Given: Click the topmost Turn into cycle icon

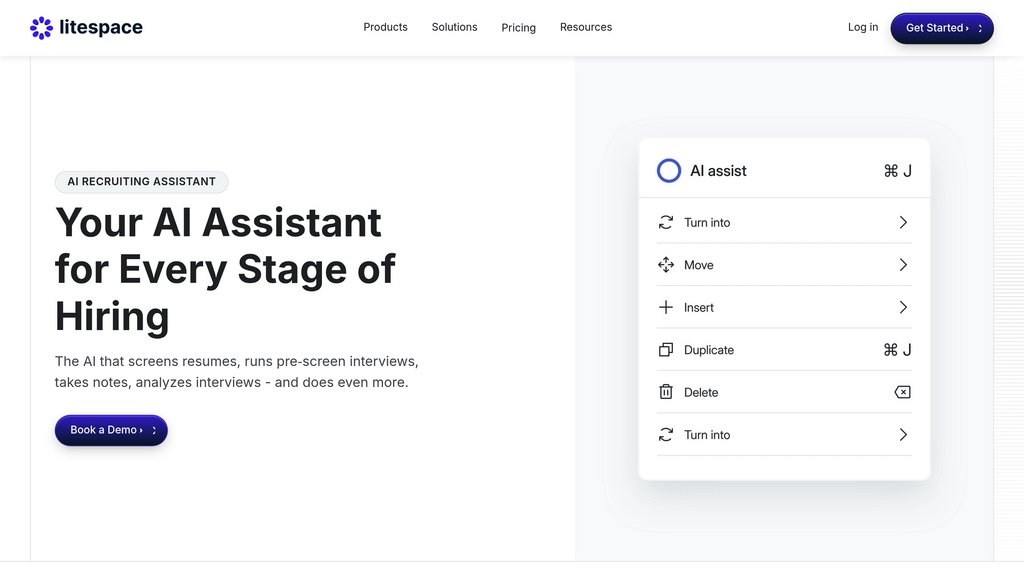Looking at the screenshot, I should [x=666, y=223].
